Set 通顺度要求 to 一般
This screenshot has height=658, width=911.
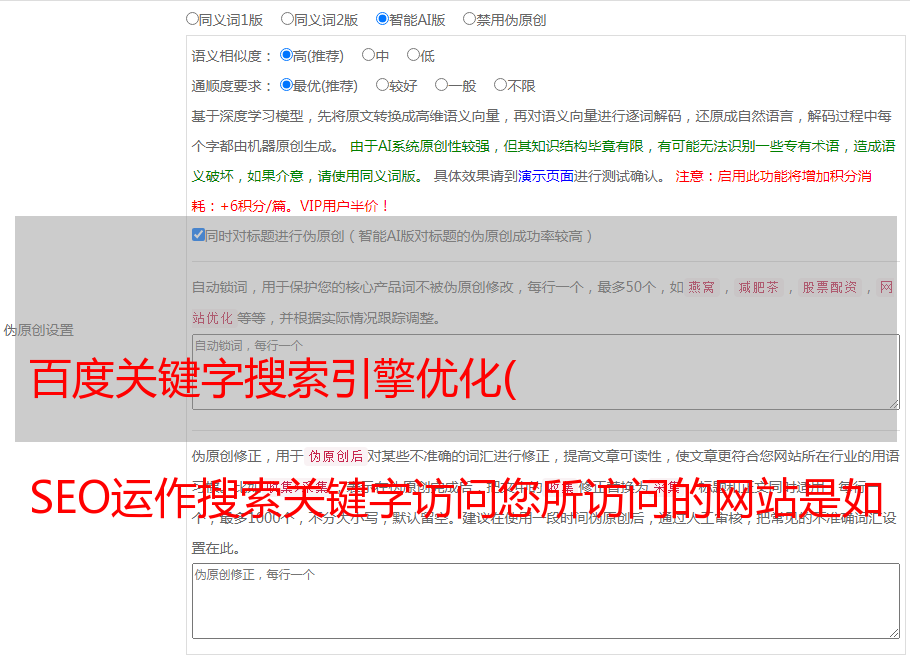point(442,85)
